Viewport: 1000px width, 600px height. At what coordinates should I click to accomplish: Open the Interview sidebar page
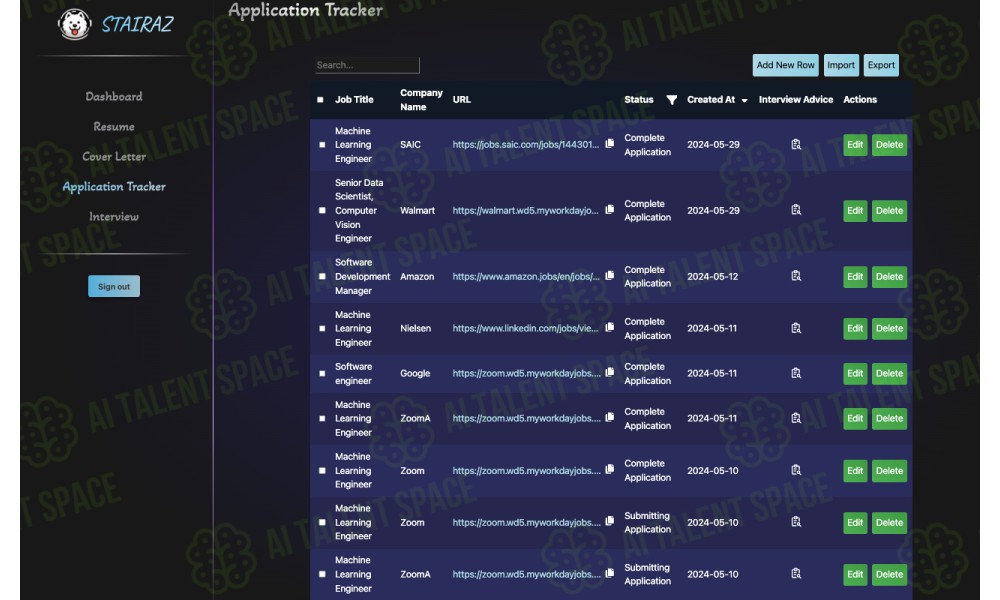tap(114, 216)
